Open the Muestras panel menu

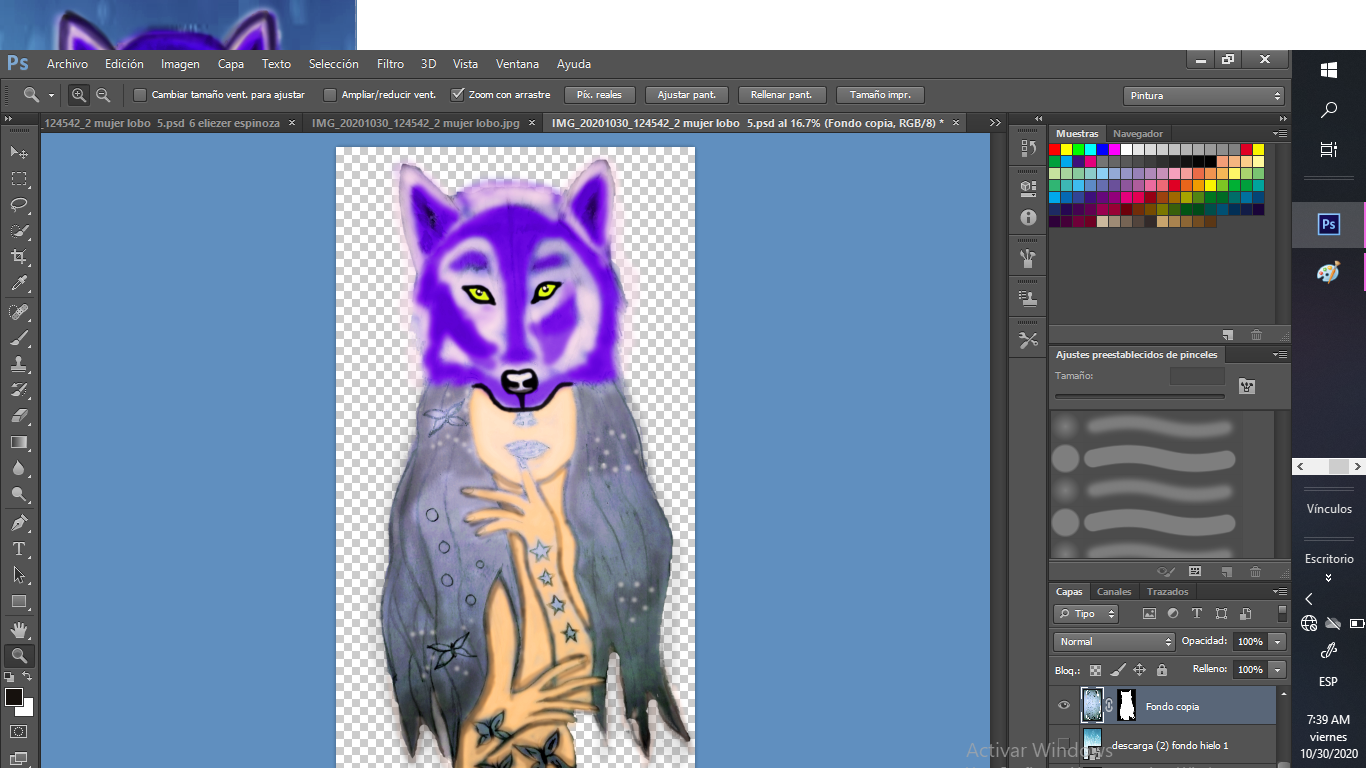point(1280,133)
